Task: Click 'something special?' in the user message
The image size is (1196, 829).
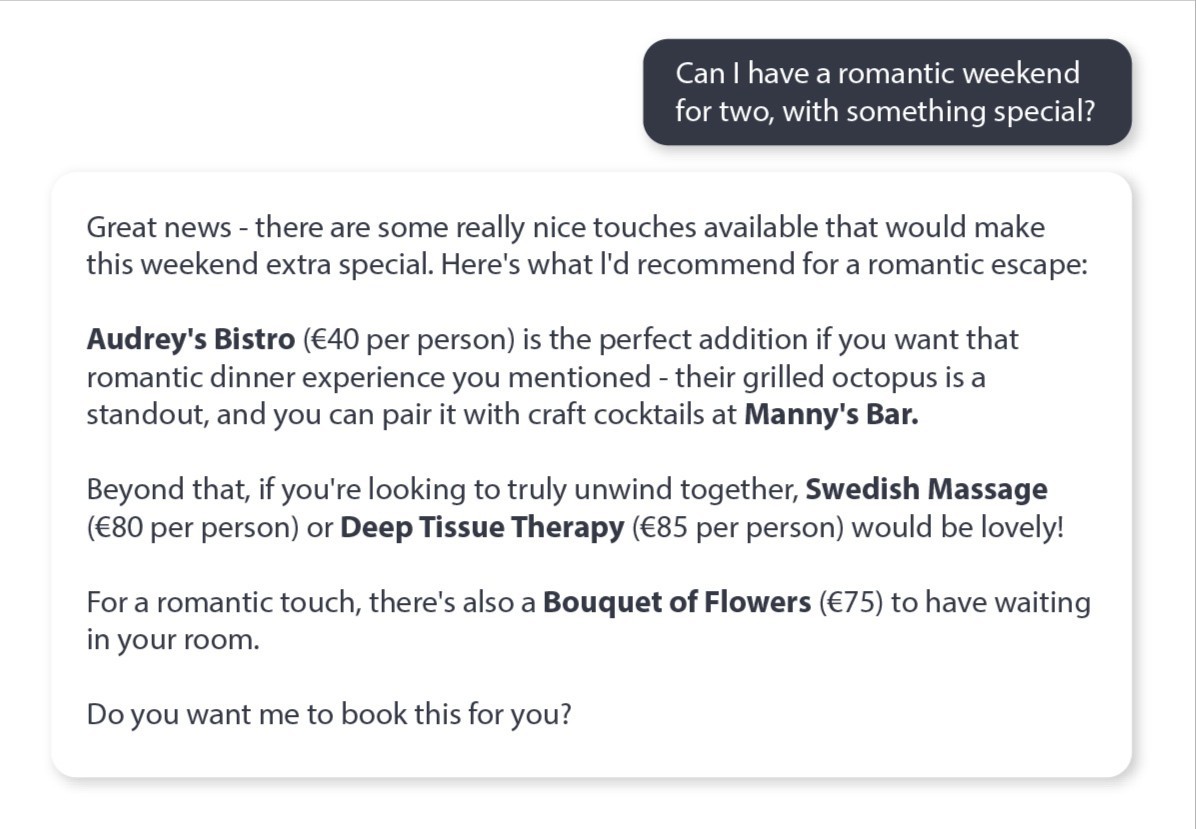Action: [x=970, y=111]
